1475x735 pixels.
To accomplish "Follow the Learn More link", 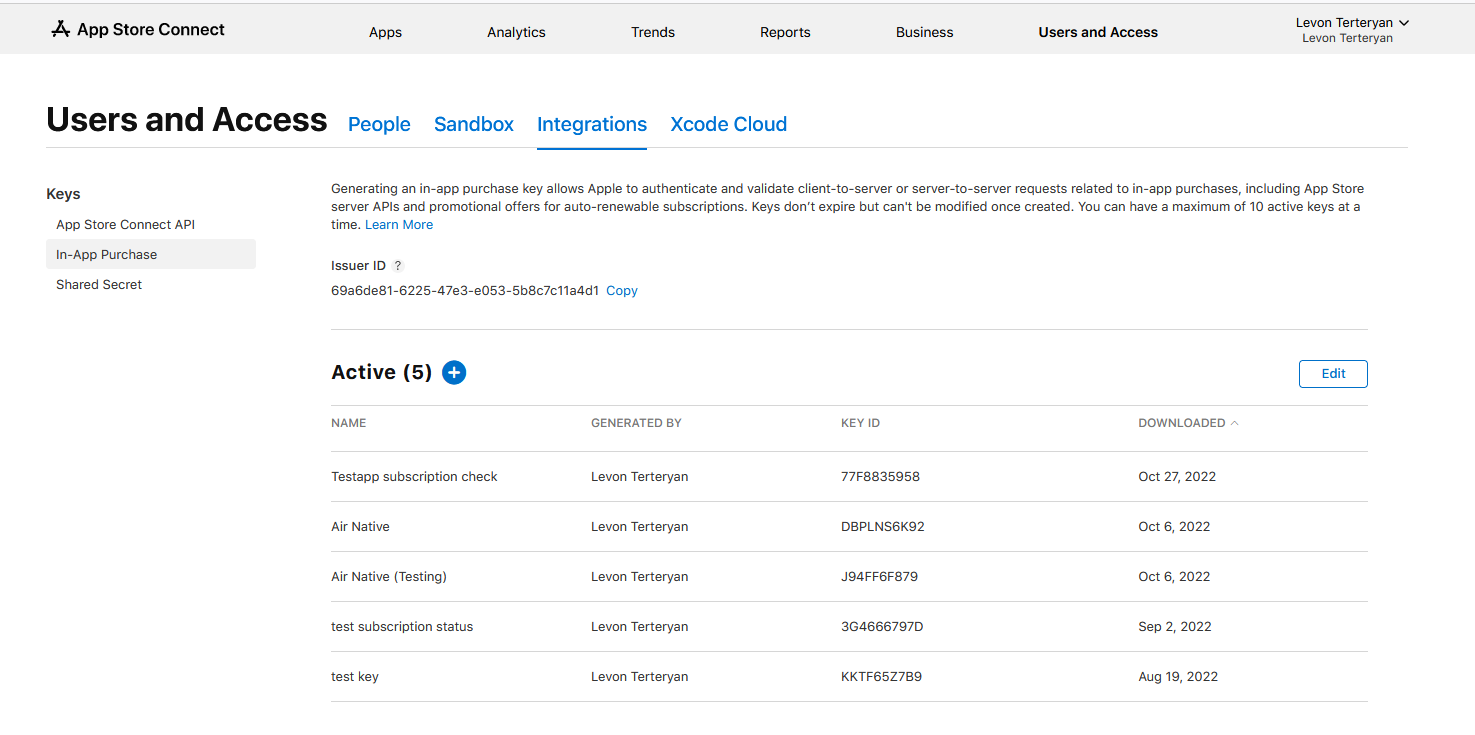I will [x=399, y=225].
